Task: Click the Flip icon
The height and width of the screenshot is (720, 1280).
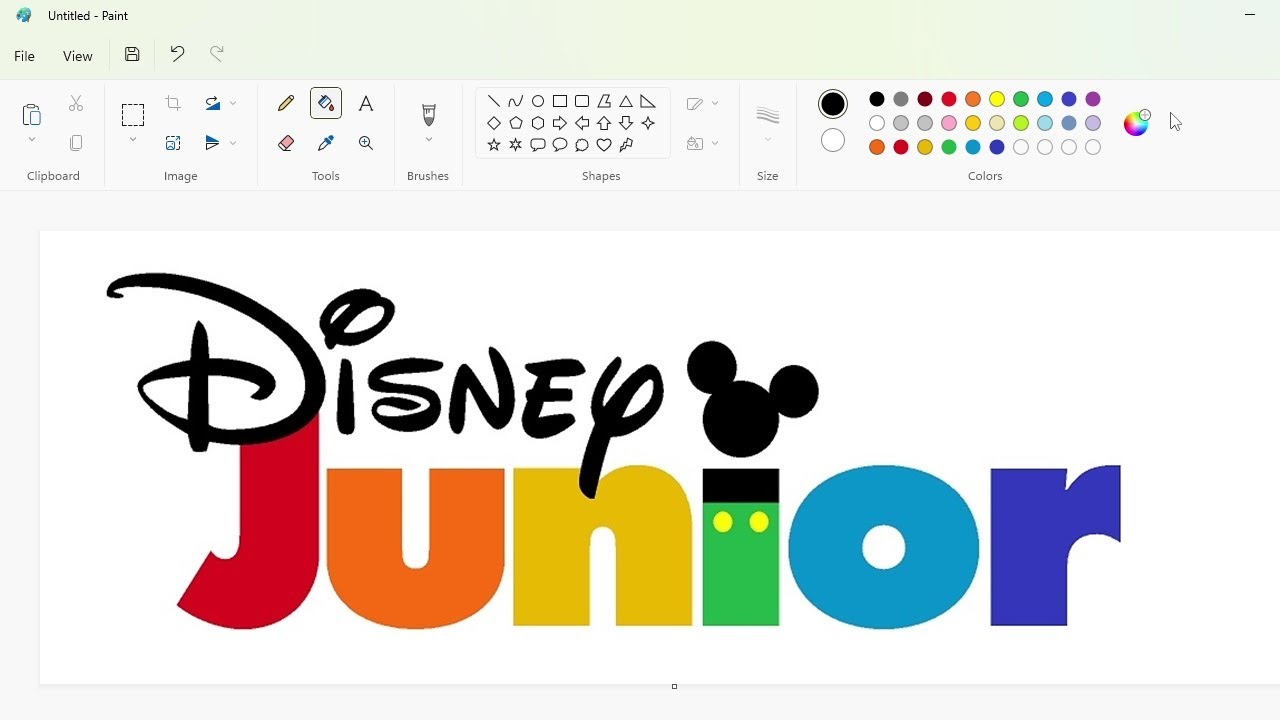Action: [x=212, y=143]
